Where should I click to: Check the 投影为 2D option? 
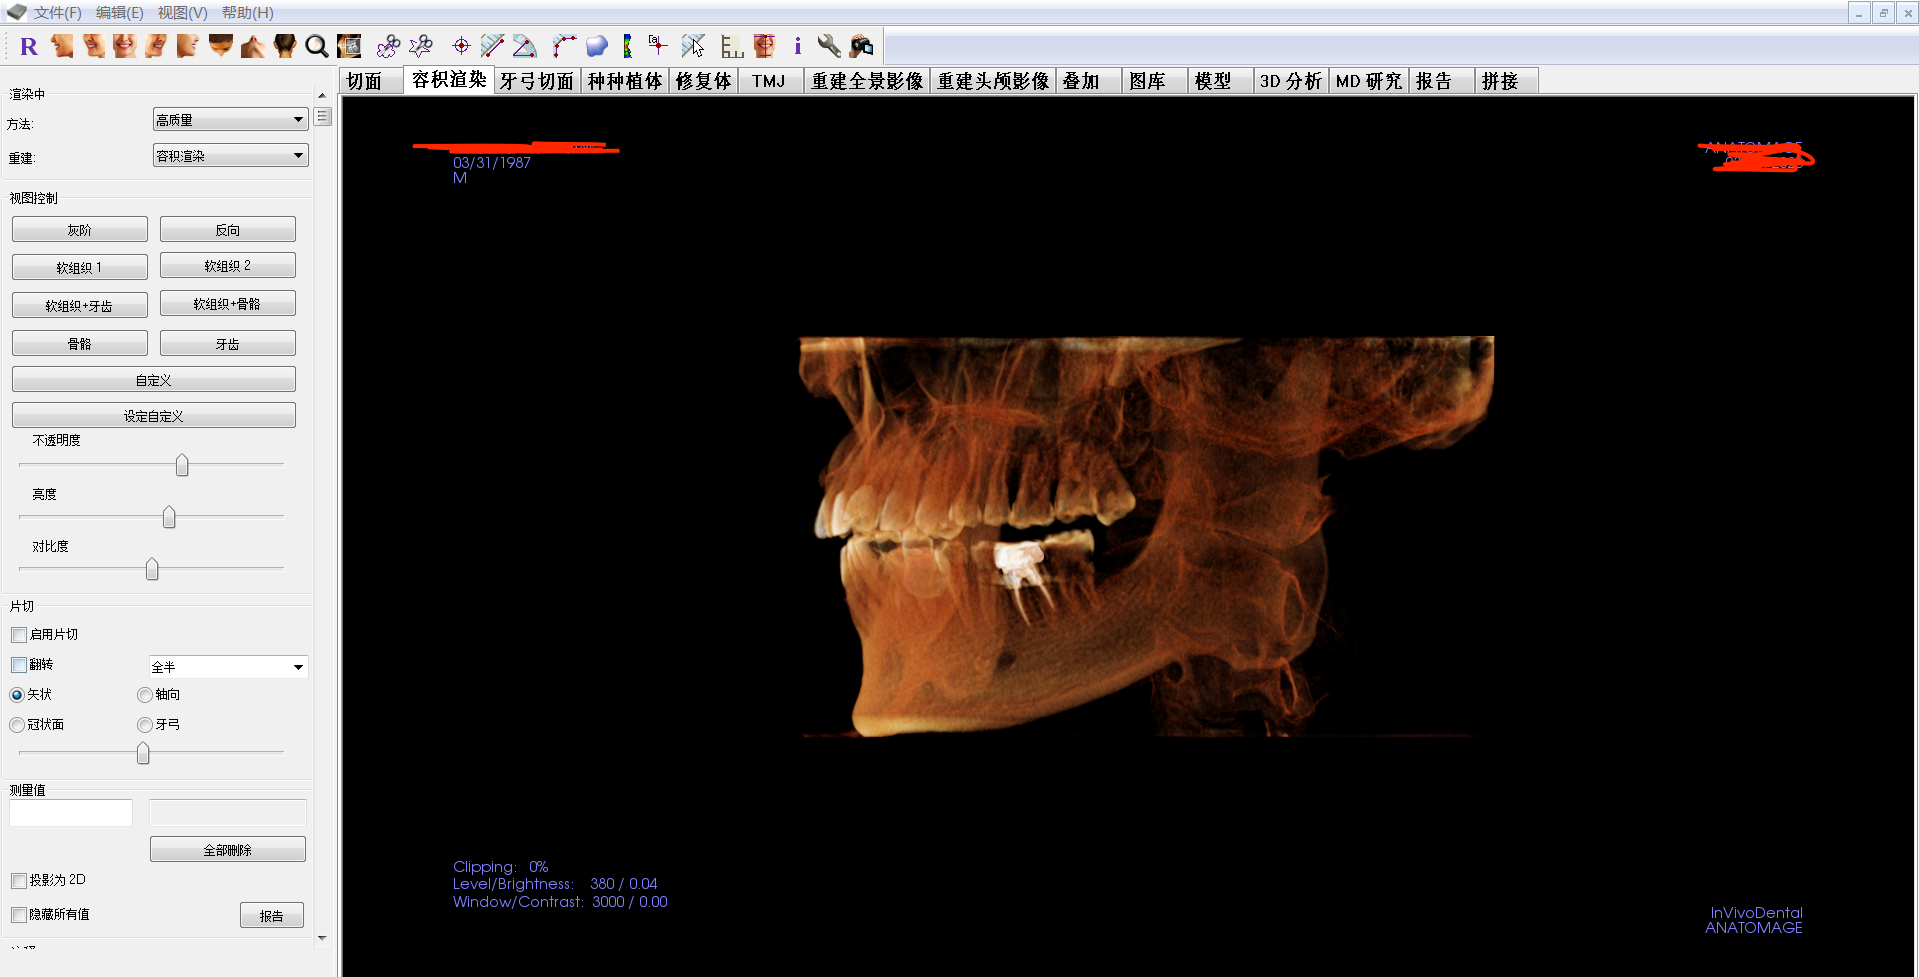18,880
